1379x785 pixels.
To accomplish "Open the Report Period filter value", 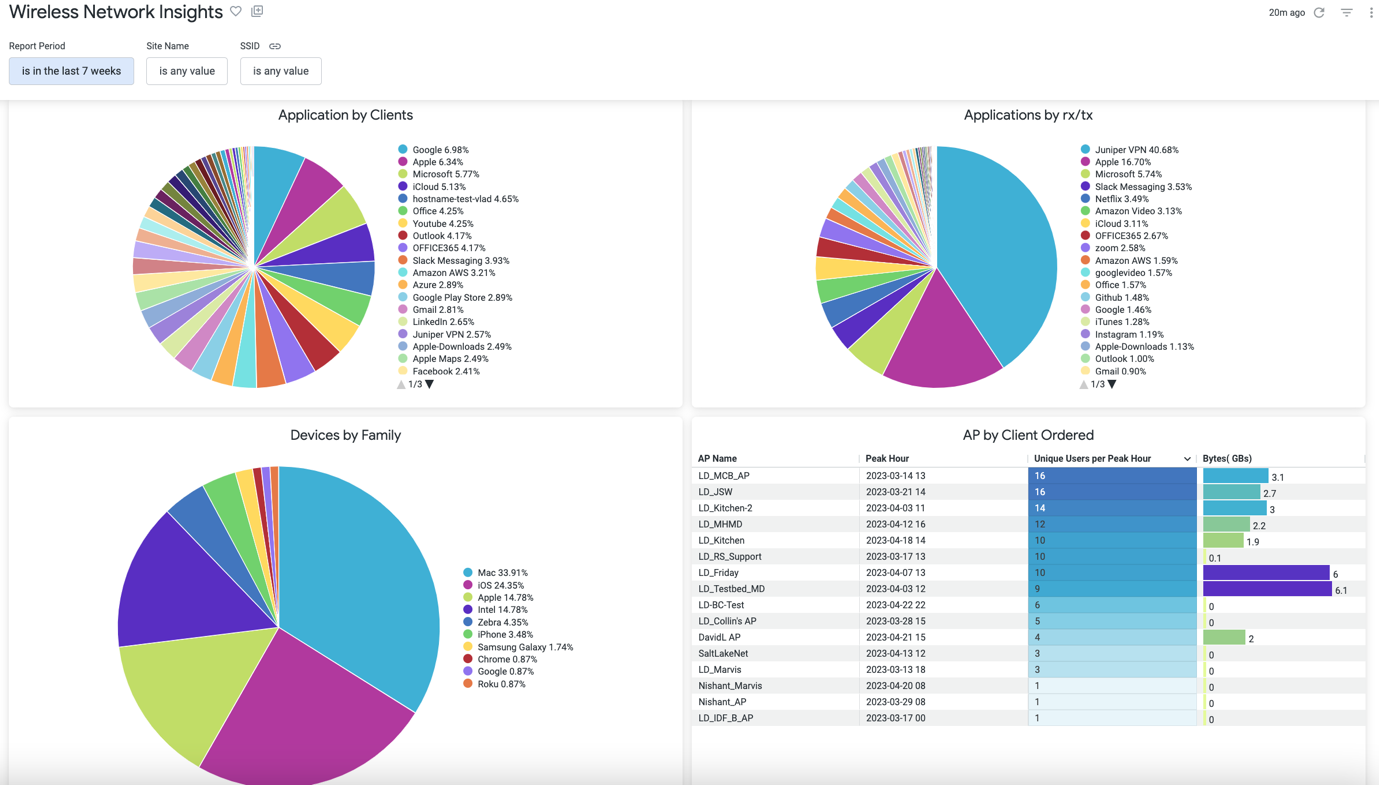I will point(71,71).
